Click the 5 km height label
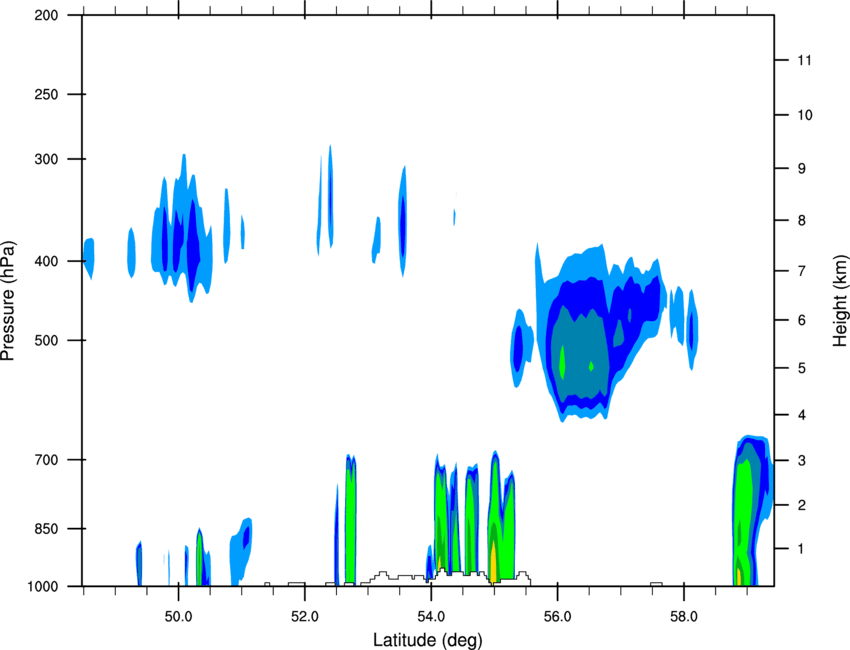The height and width of the screenshot is (650, 850). [x=802, y=368]
